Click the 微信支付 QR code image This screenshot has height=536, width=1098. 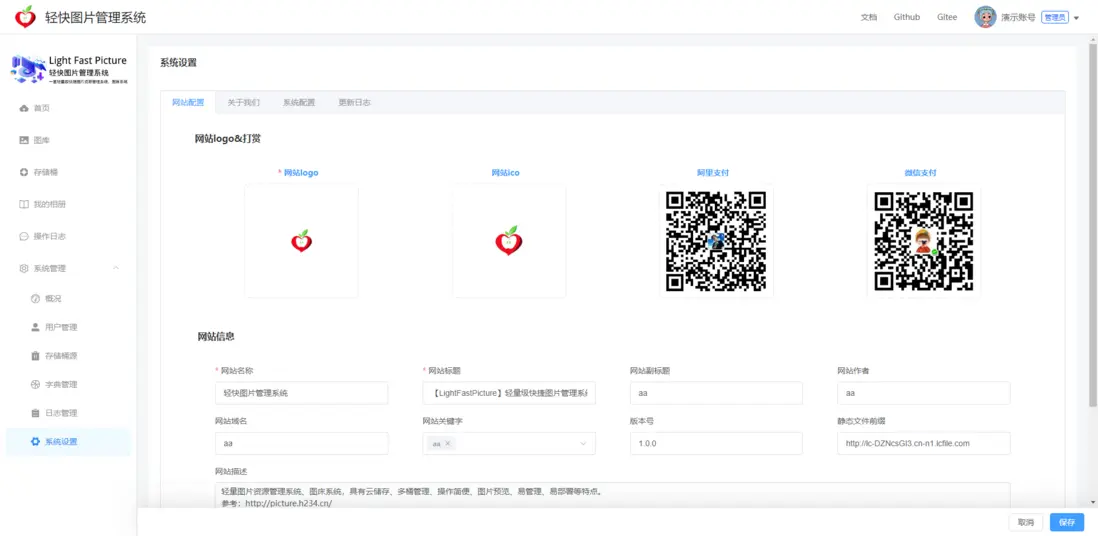click(x=924, y=241)
